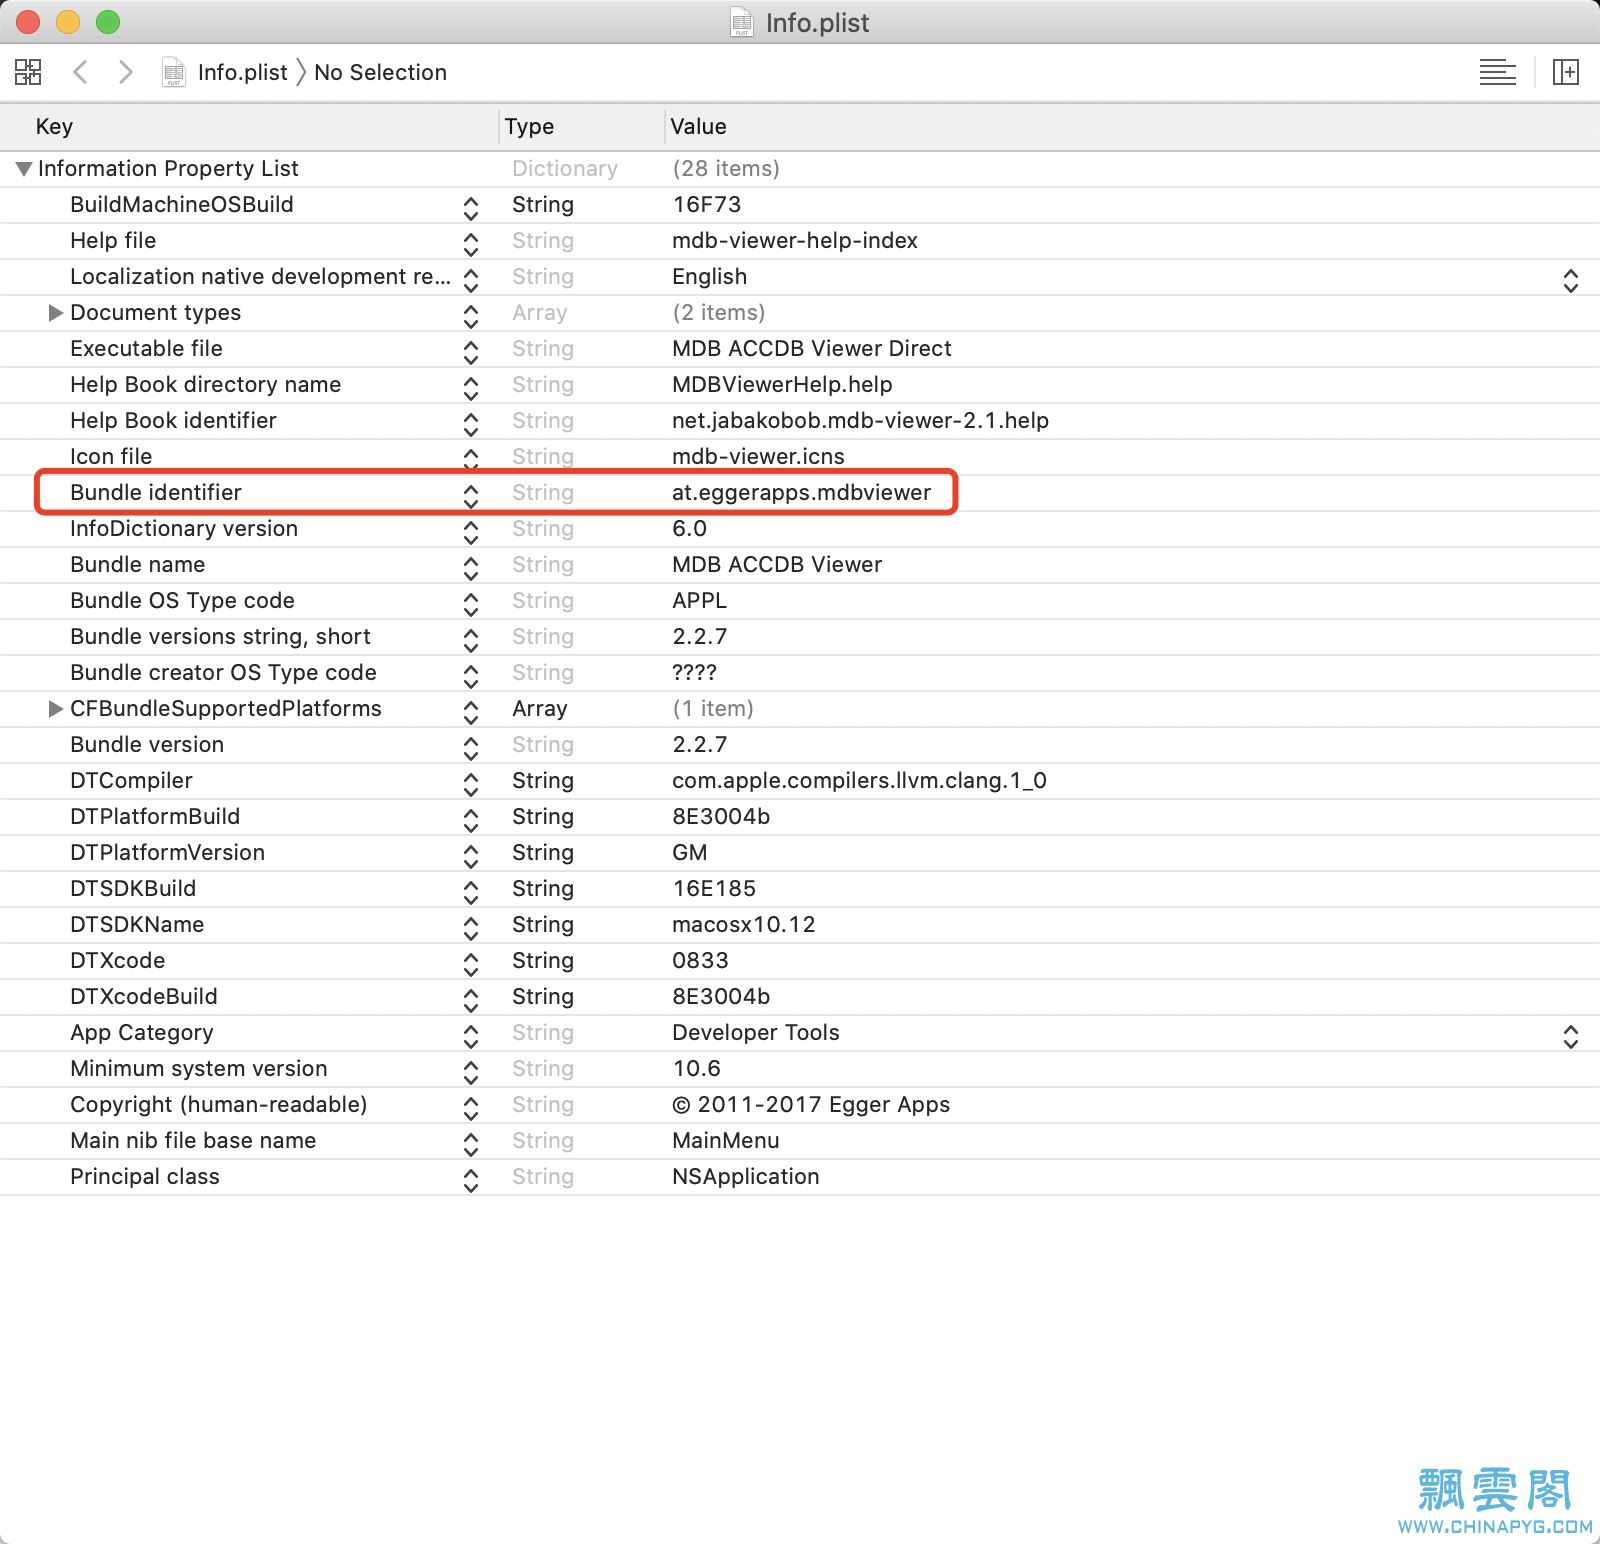1600x1544 pixels.
Task: Select value mdb-viewer.icns
Action: tap(758, 456)
